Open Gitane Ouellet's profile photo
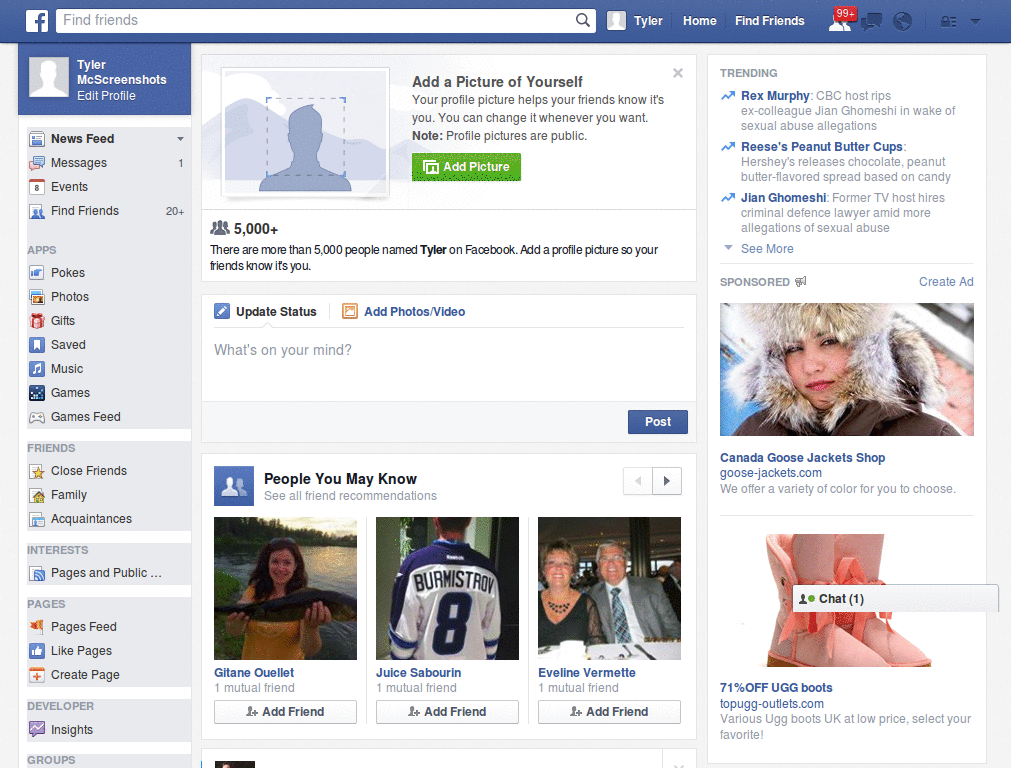 (285, 588)
